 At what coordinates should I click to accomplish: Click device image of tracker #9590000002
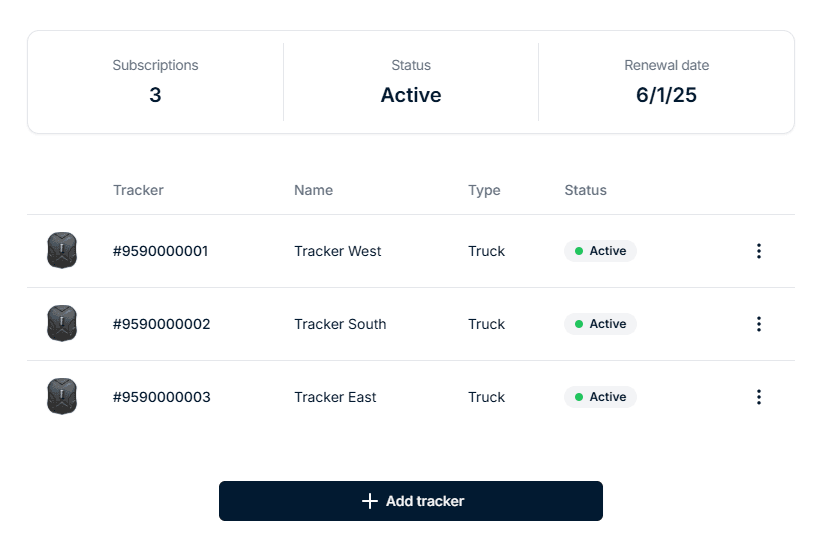(x=62, y=324)
